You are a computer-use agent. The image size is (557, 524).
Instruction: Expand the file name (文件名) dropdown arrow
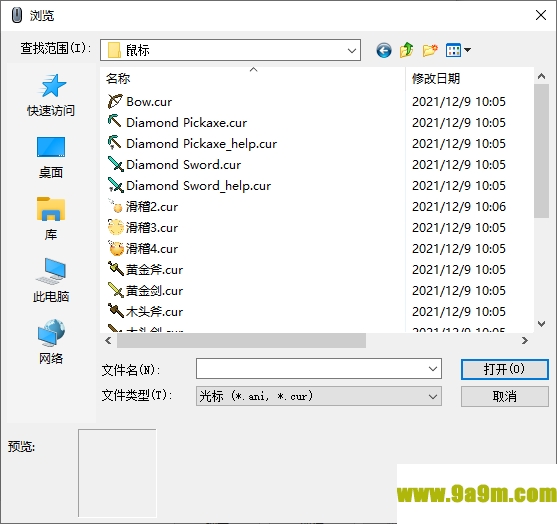(433, 369)
